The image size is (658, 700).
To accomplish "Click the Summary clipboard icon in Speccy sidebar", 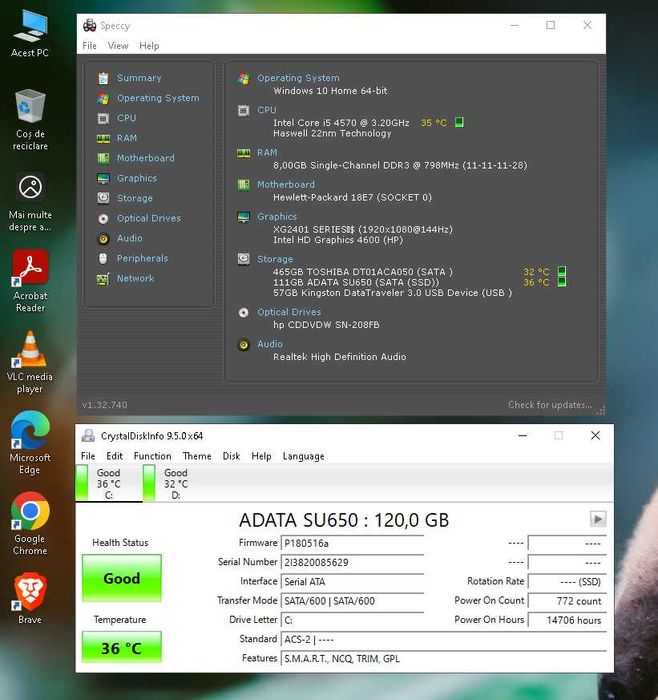I will pos(103,78).
